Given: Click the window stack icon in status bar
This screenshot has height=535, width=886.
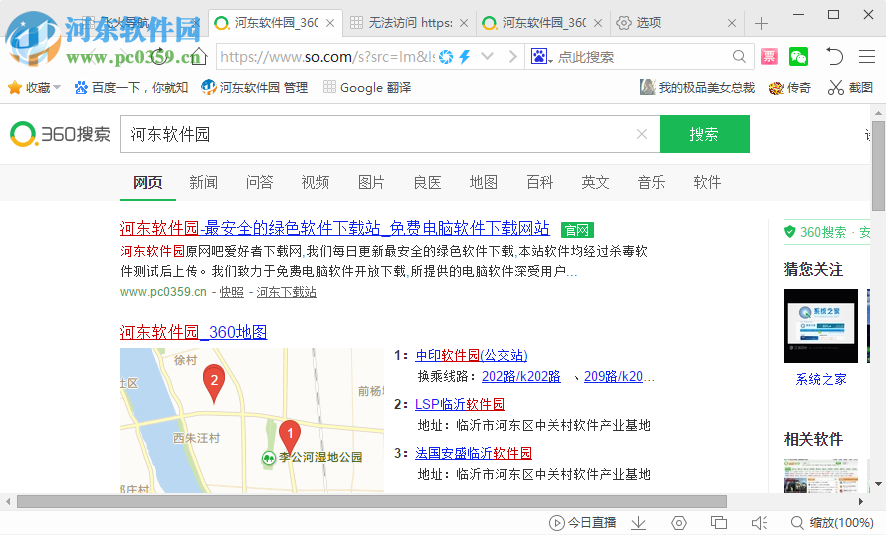Looking at the screenshot, I should click(x=719, y=523).
